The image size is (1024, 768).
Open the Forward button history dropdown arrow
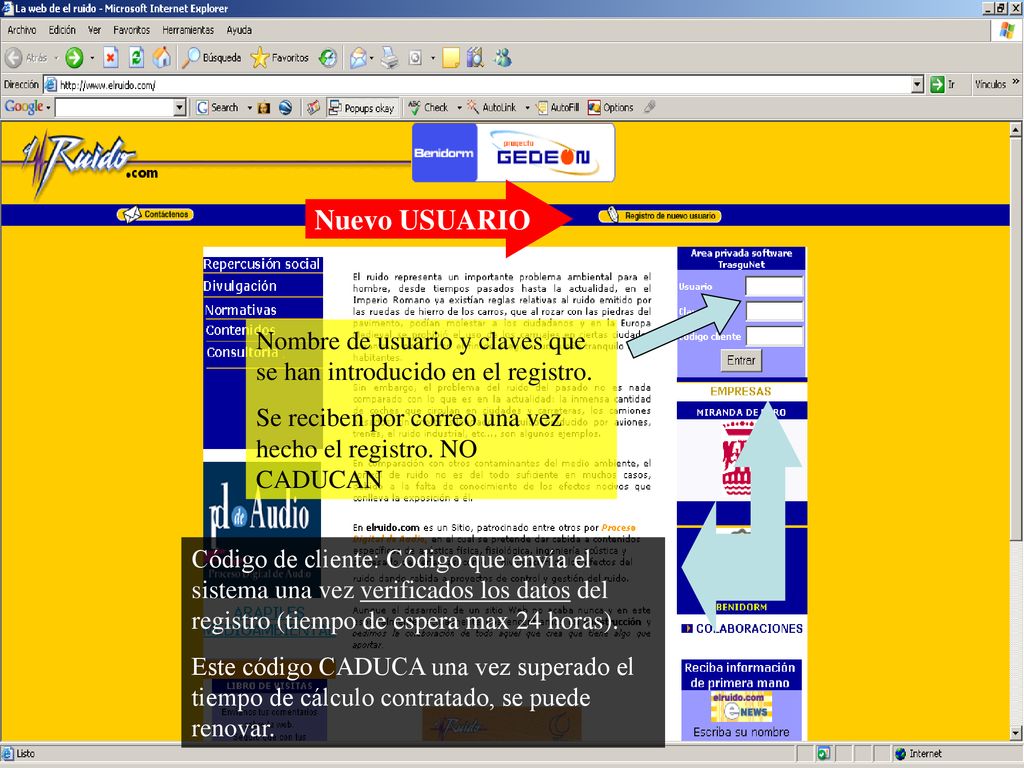click(x=92, y=58)
